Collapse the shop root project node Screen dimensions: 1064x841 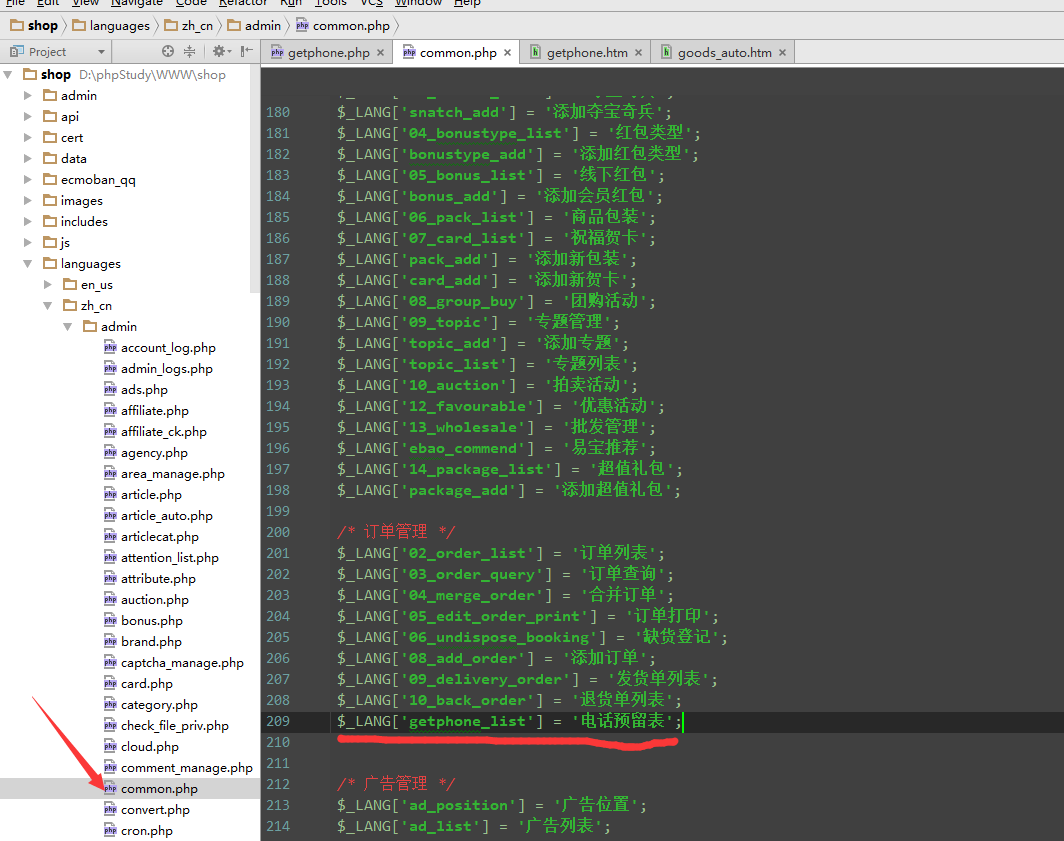(8, 74)
